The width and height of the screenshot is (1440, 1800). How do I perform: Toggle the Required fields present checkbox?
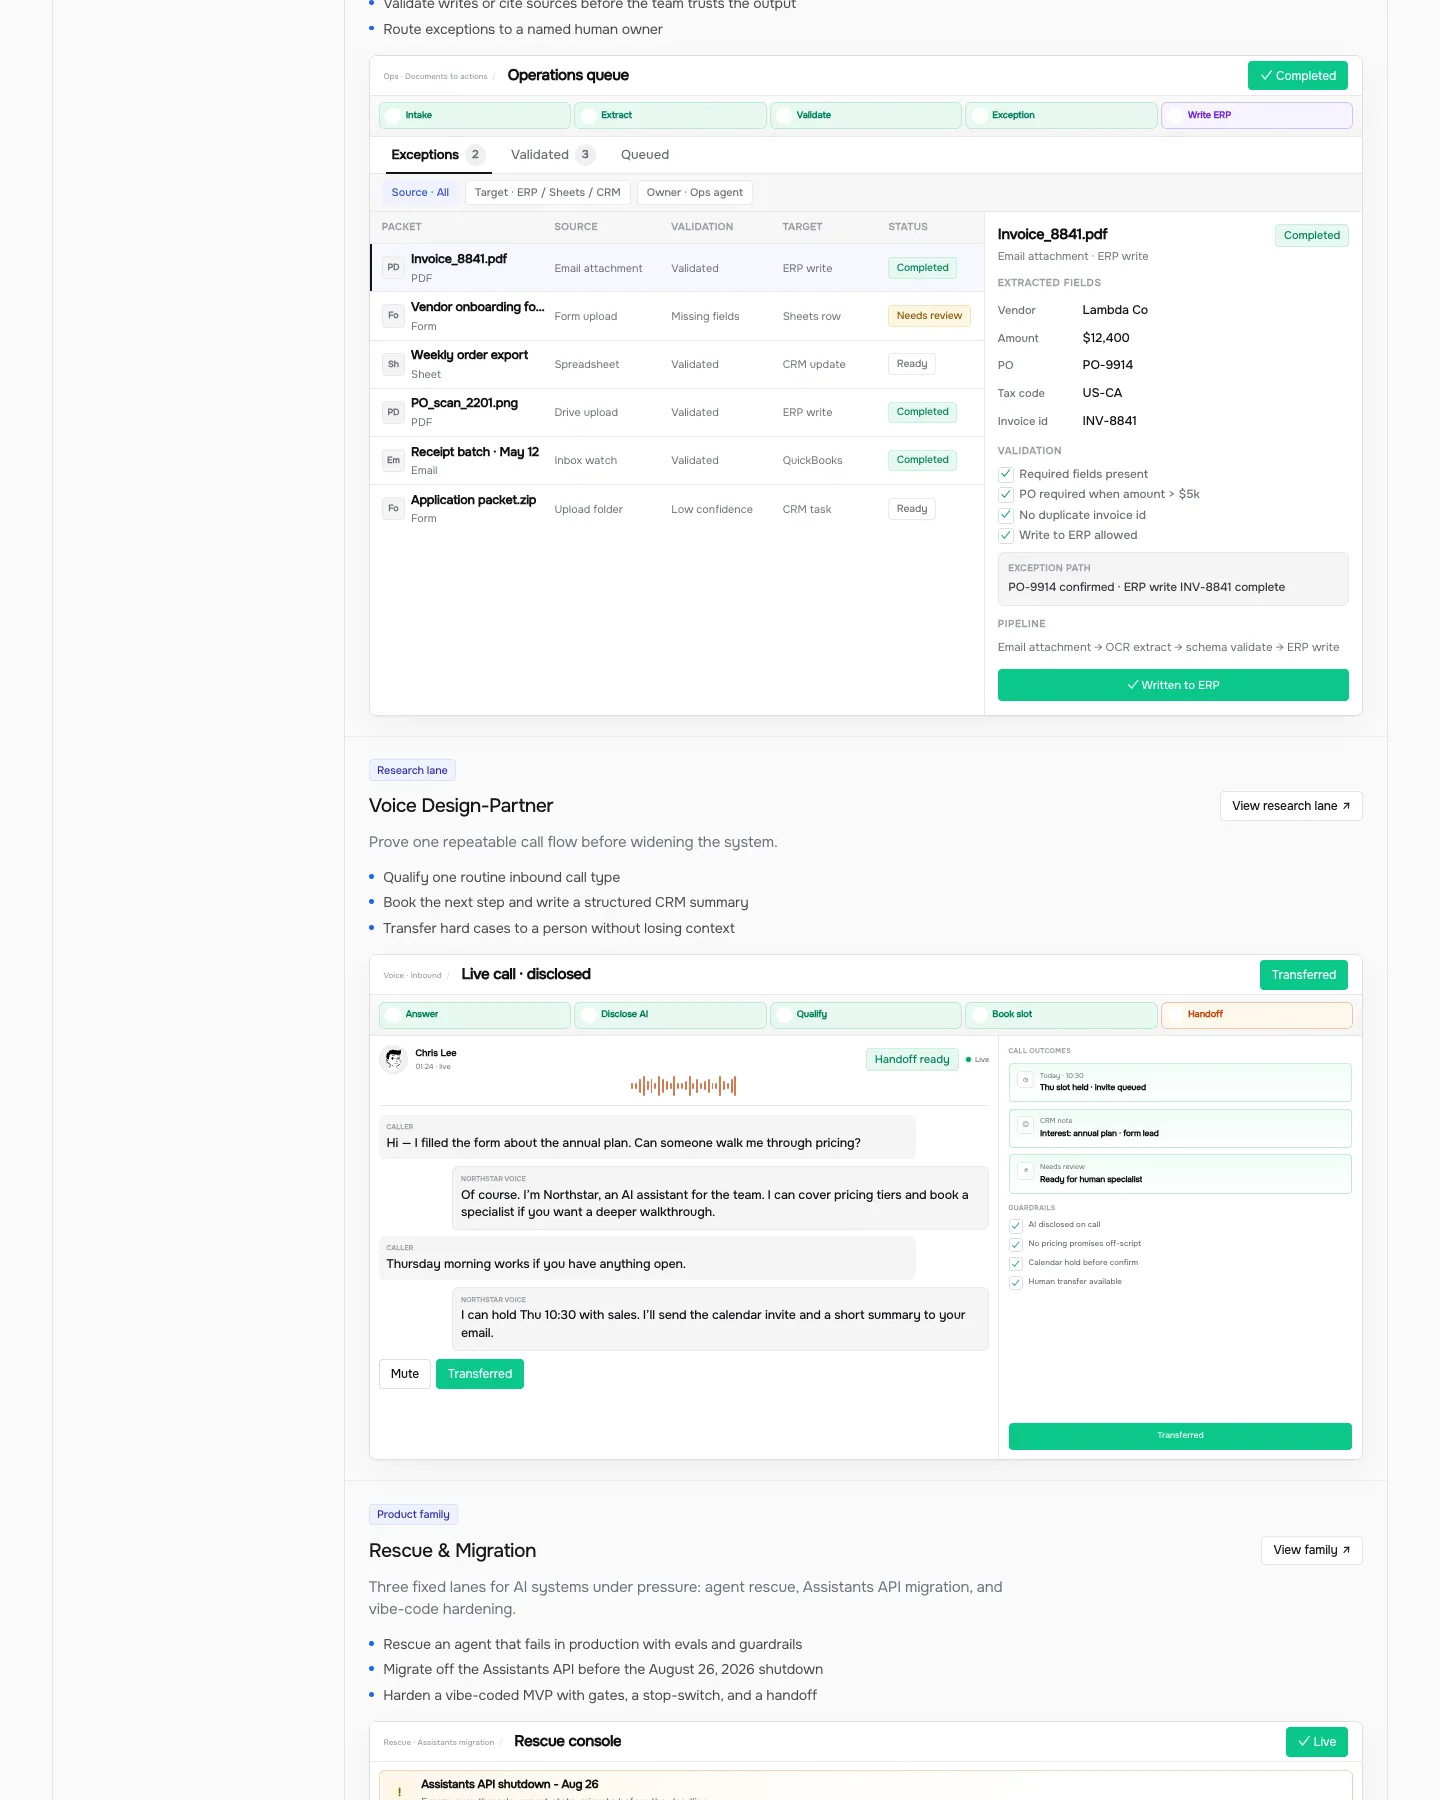click(1006, 474)
